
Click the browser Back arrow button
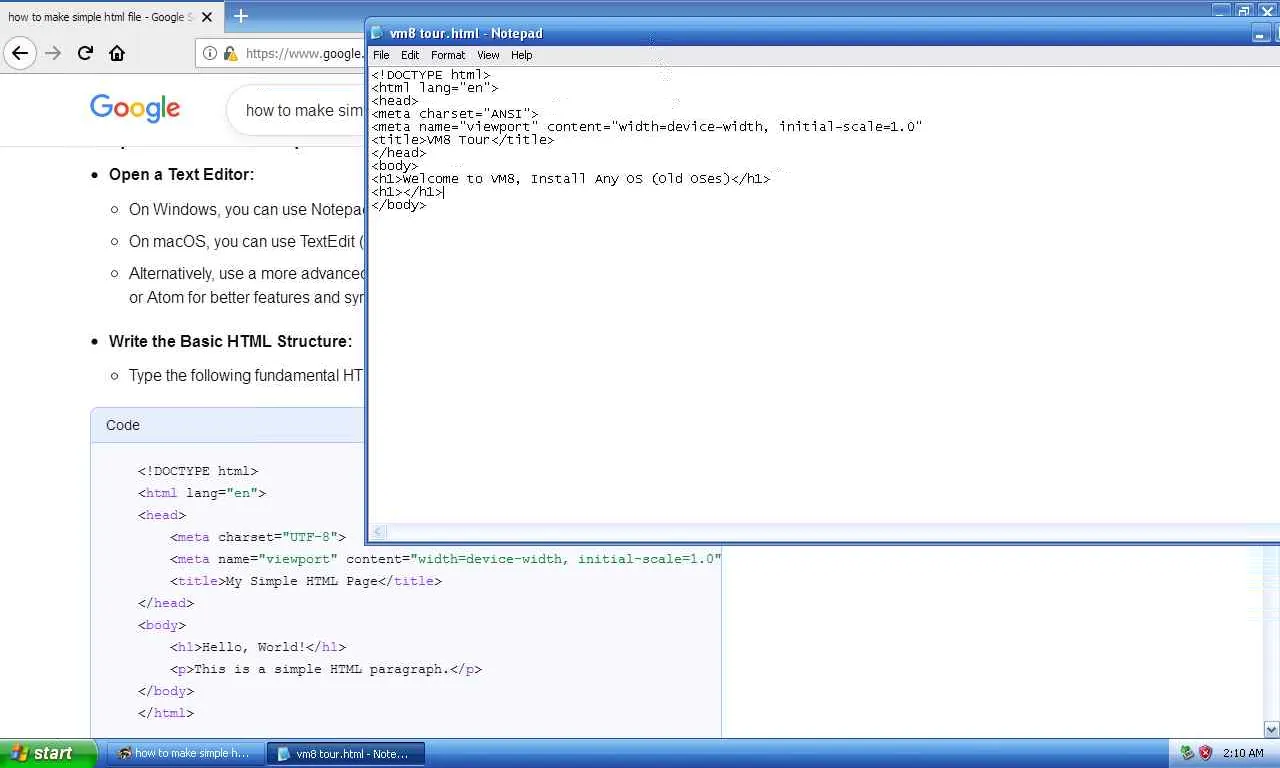click(x=19, y=53)
